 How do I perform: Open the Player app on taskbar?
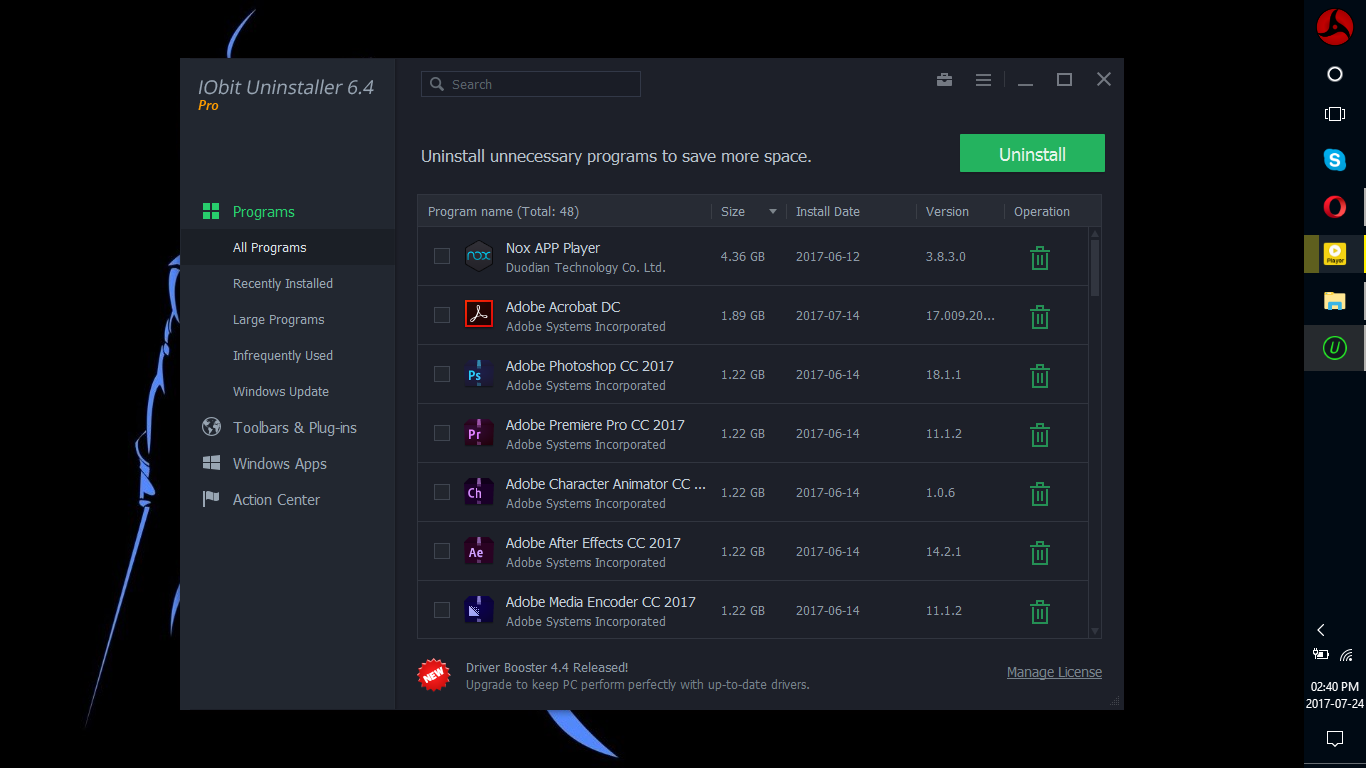(1335, 254)
